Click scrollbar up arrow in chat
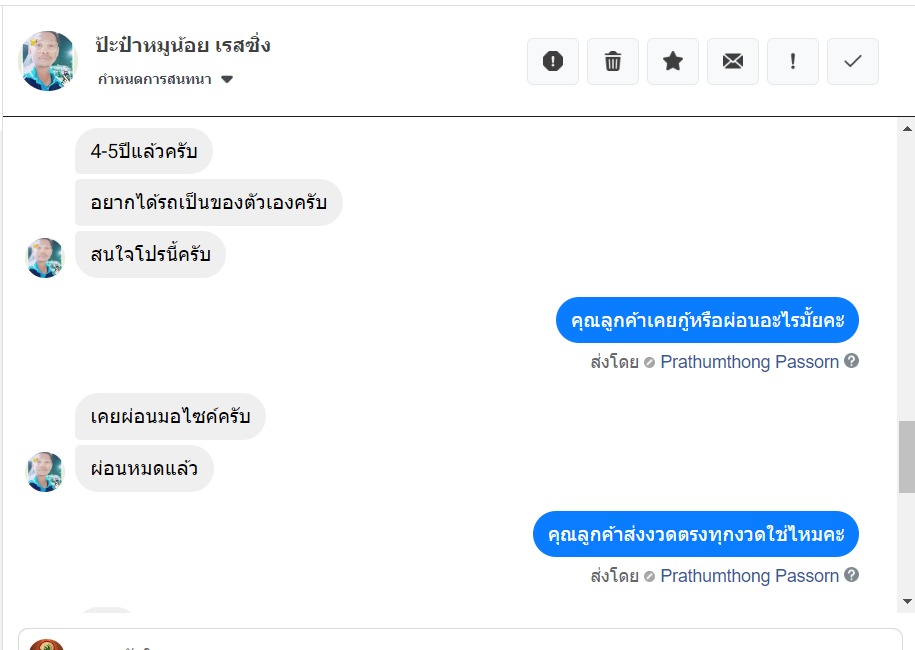Viewport: 915px width, 650px height. pos(907,128)
